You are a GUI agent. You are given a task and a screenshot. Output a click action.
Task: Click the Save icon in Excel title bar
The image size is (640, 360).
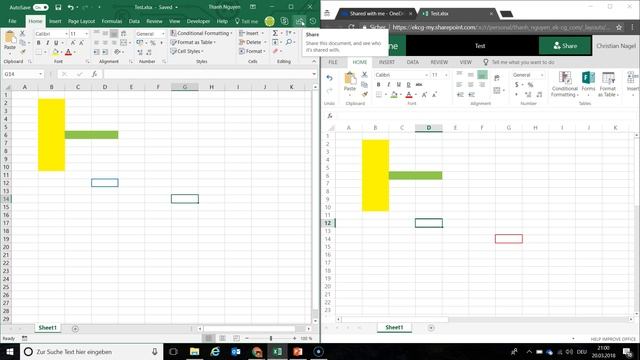pos(58,7)
